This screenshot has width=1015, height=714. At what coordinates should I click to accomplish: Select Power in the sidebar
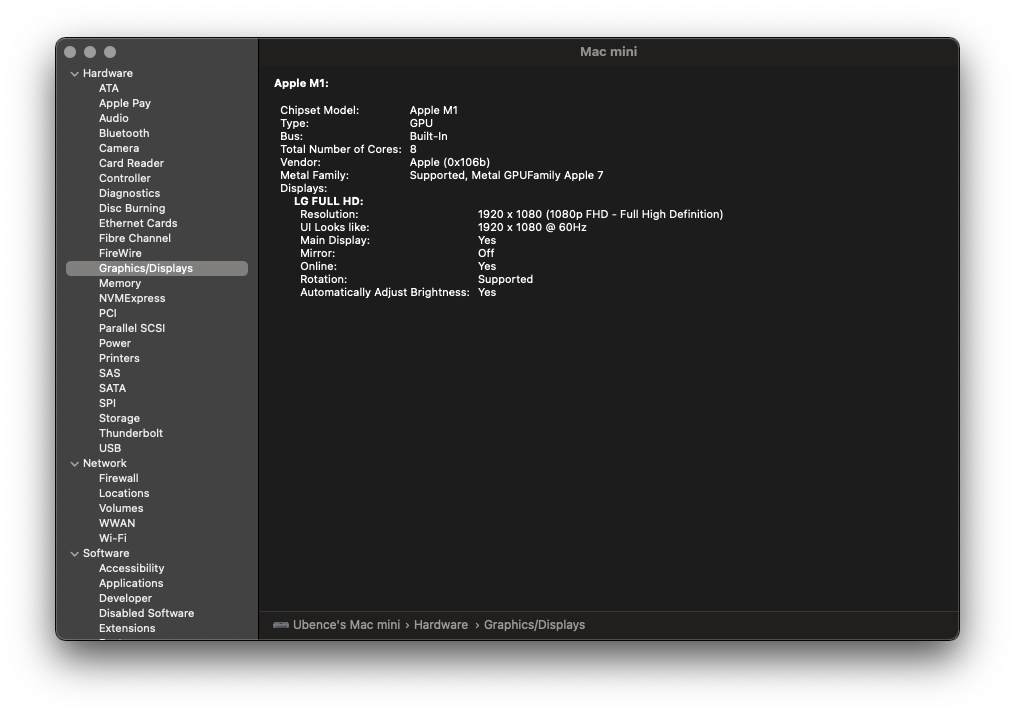115,343
